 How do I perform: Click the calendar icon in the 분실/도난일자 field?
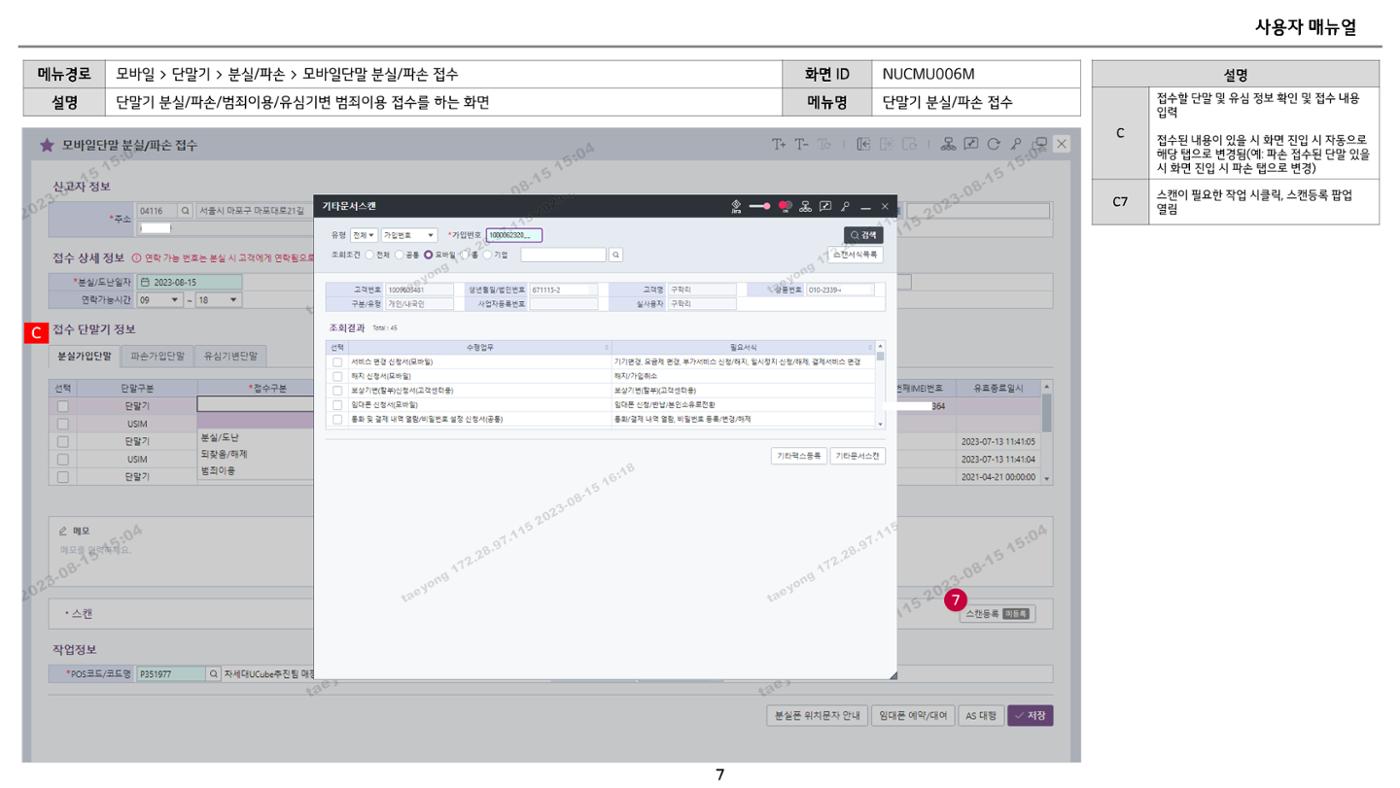(x=144, y=282)
